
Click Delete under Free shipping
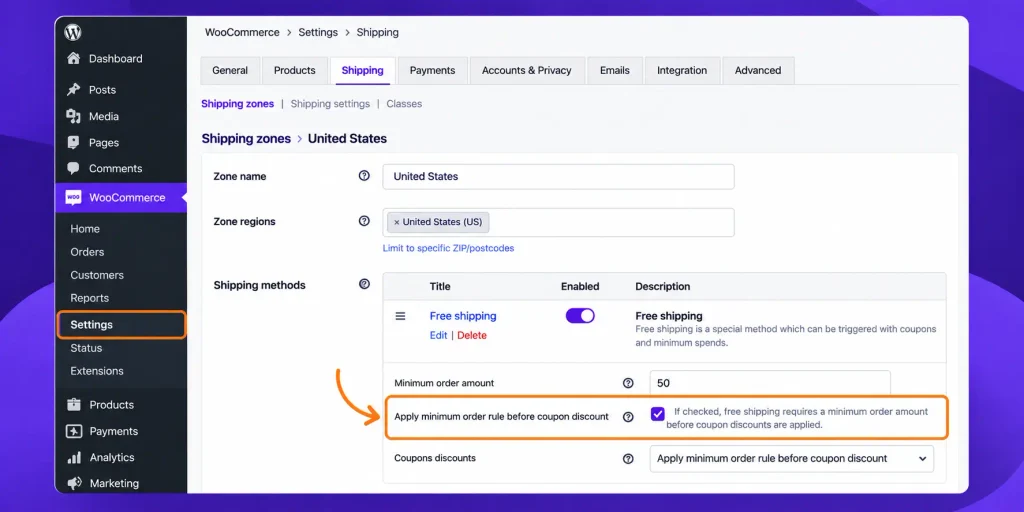(x=472, y=335)
